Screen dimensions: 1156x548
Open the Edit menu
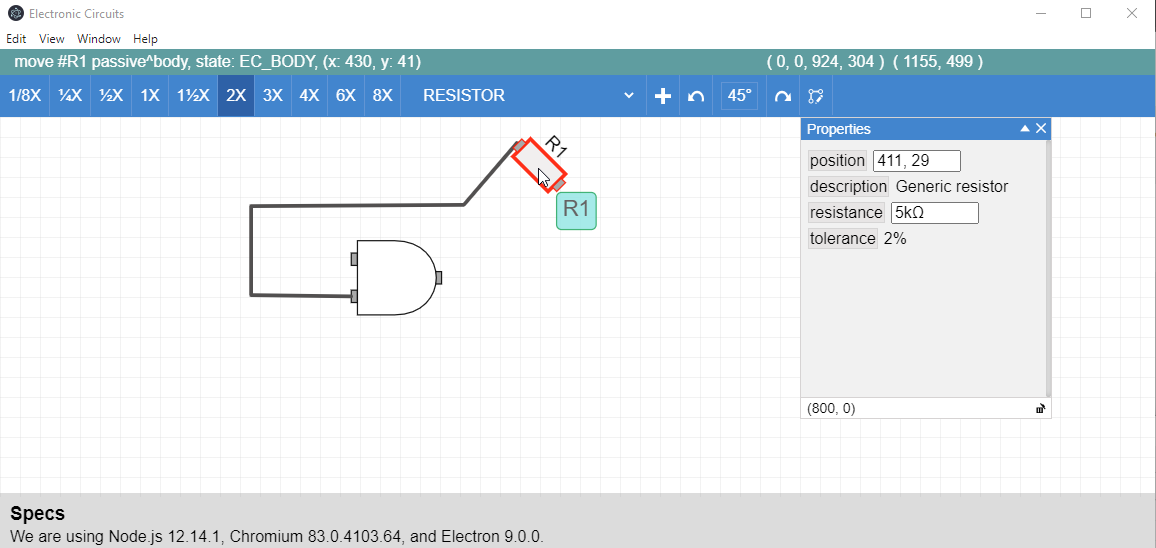16,38
